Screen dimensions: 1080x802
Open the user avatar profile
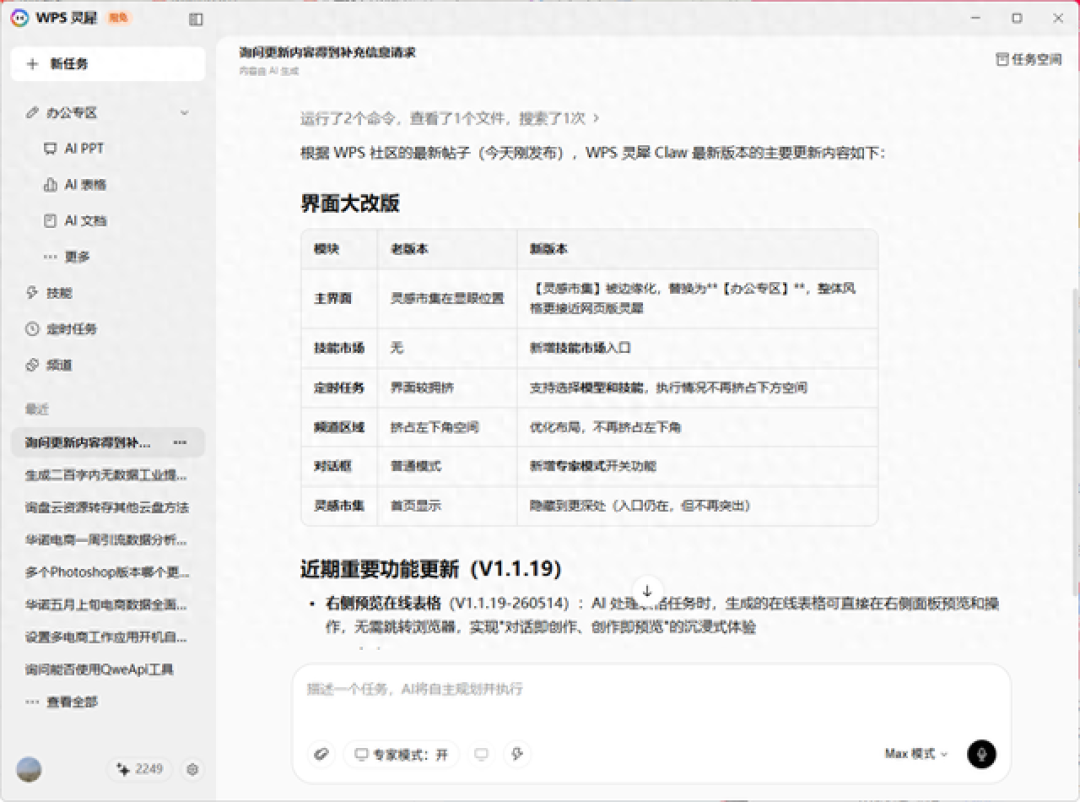click(x=29, y=769)
